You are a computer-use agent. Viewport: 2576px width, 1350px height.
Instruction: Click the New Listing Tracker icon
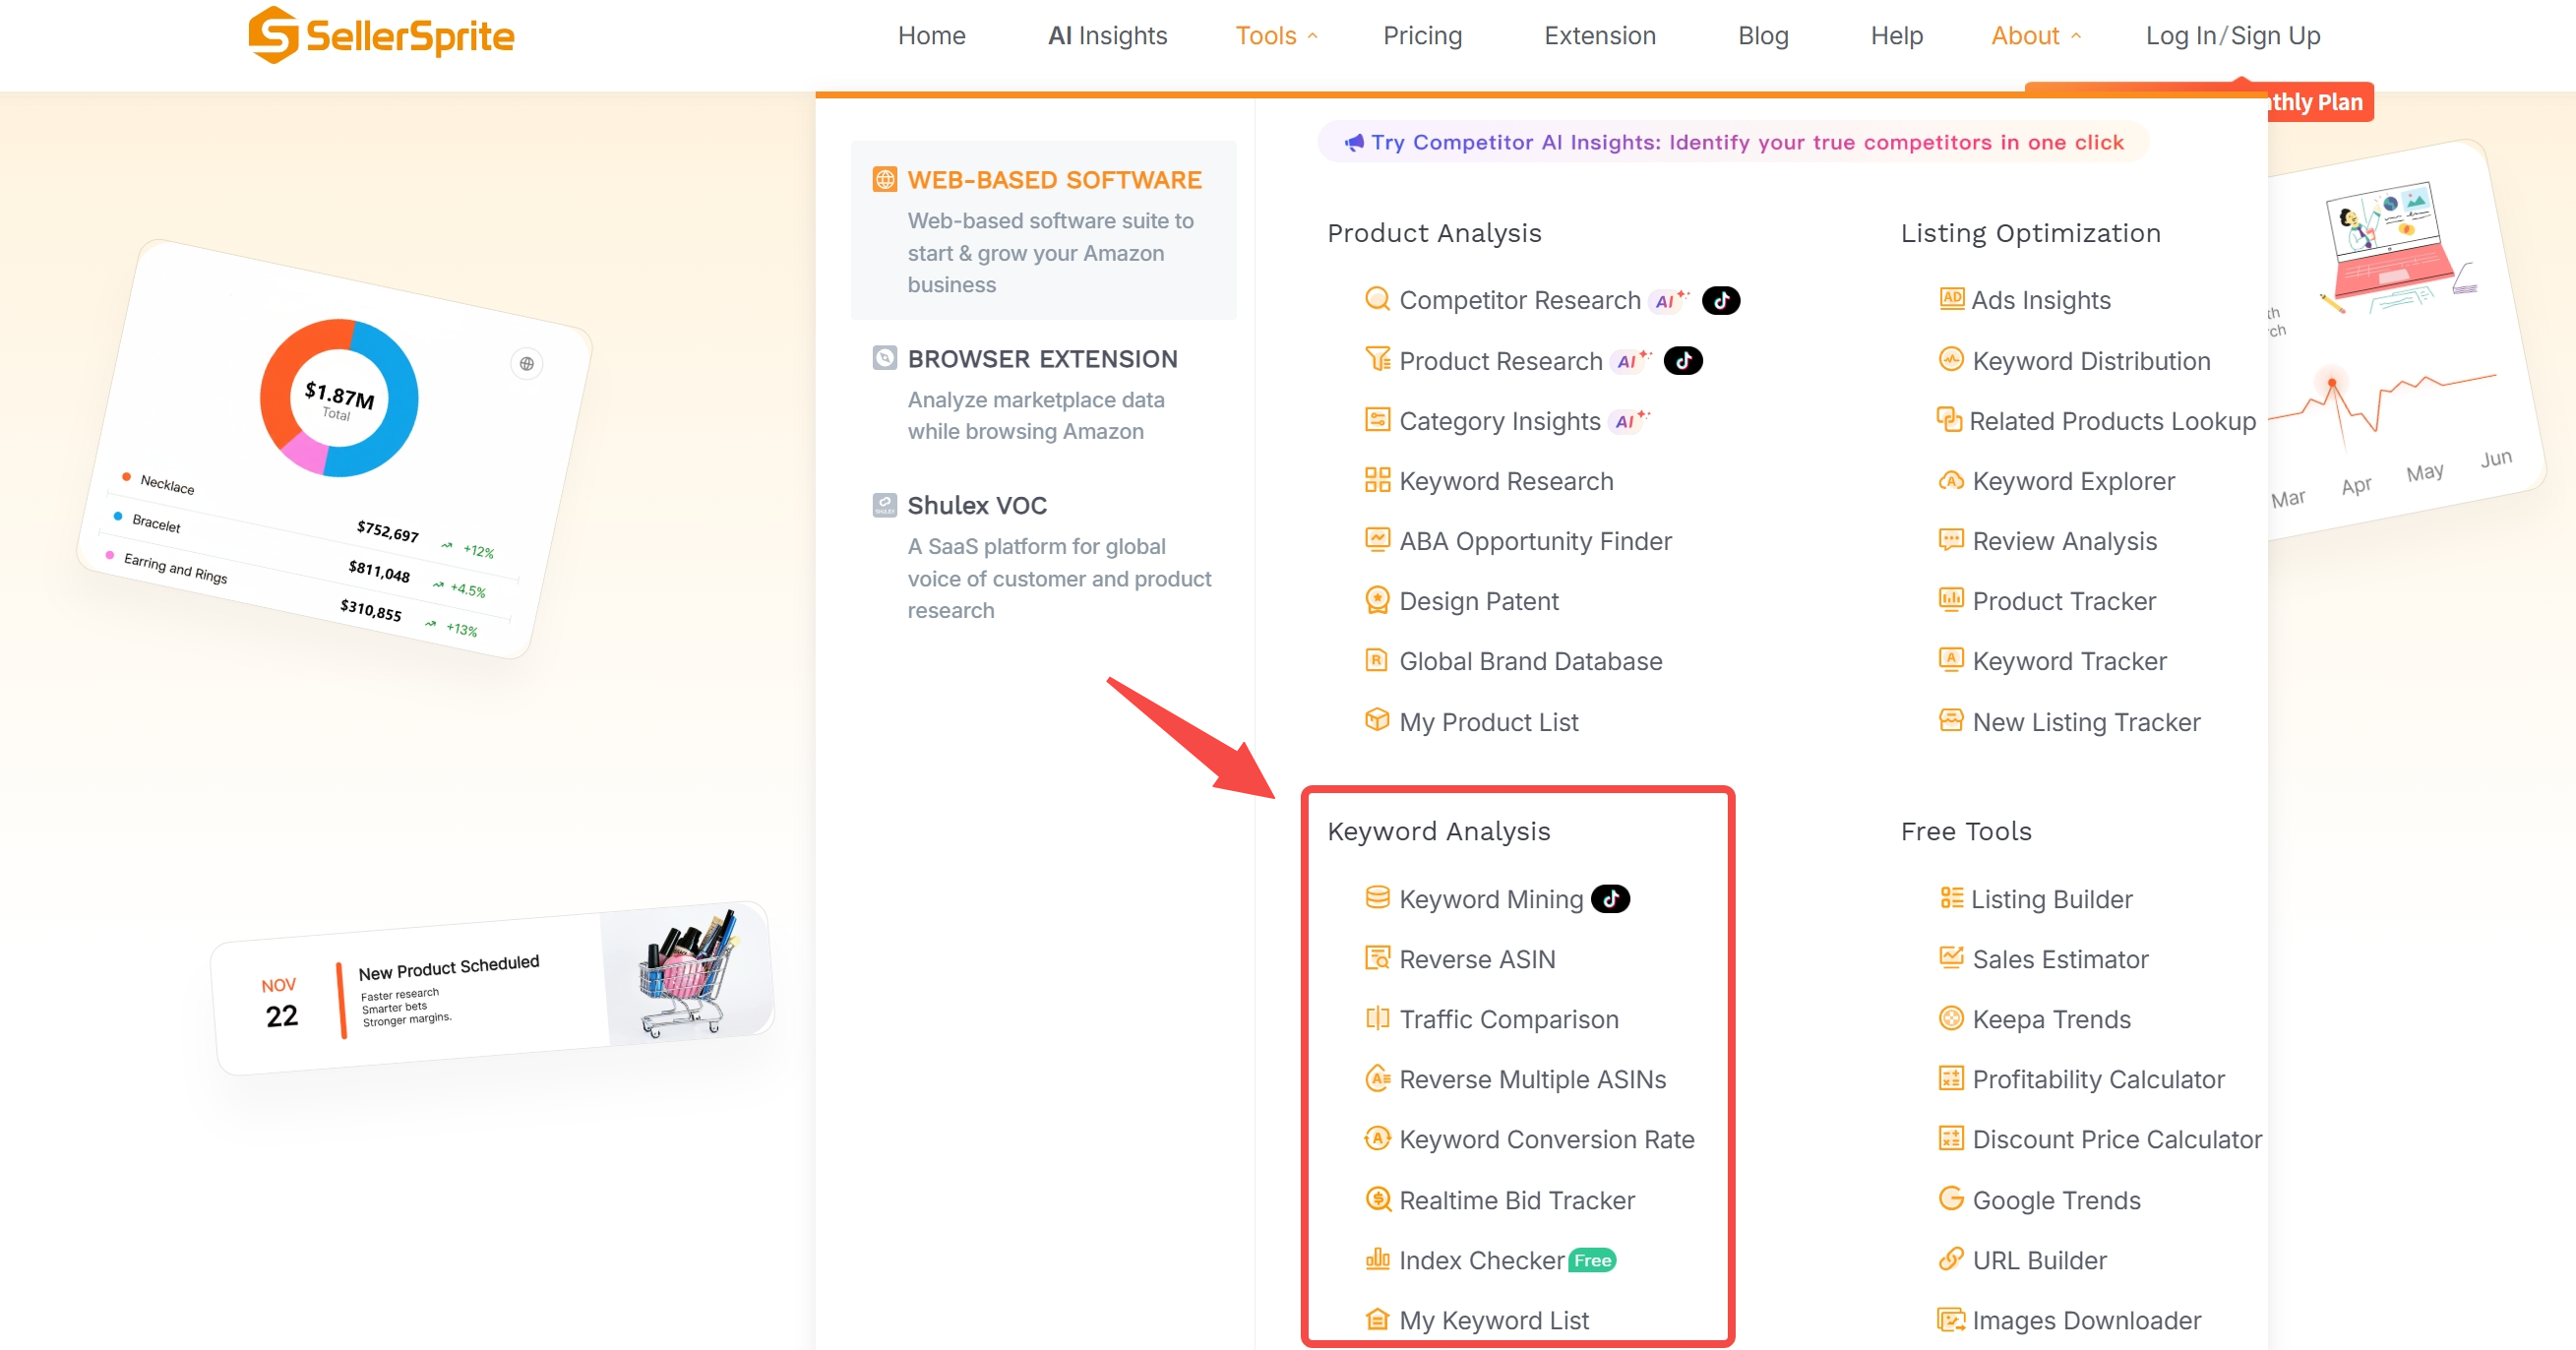[1951, 720]
